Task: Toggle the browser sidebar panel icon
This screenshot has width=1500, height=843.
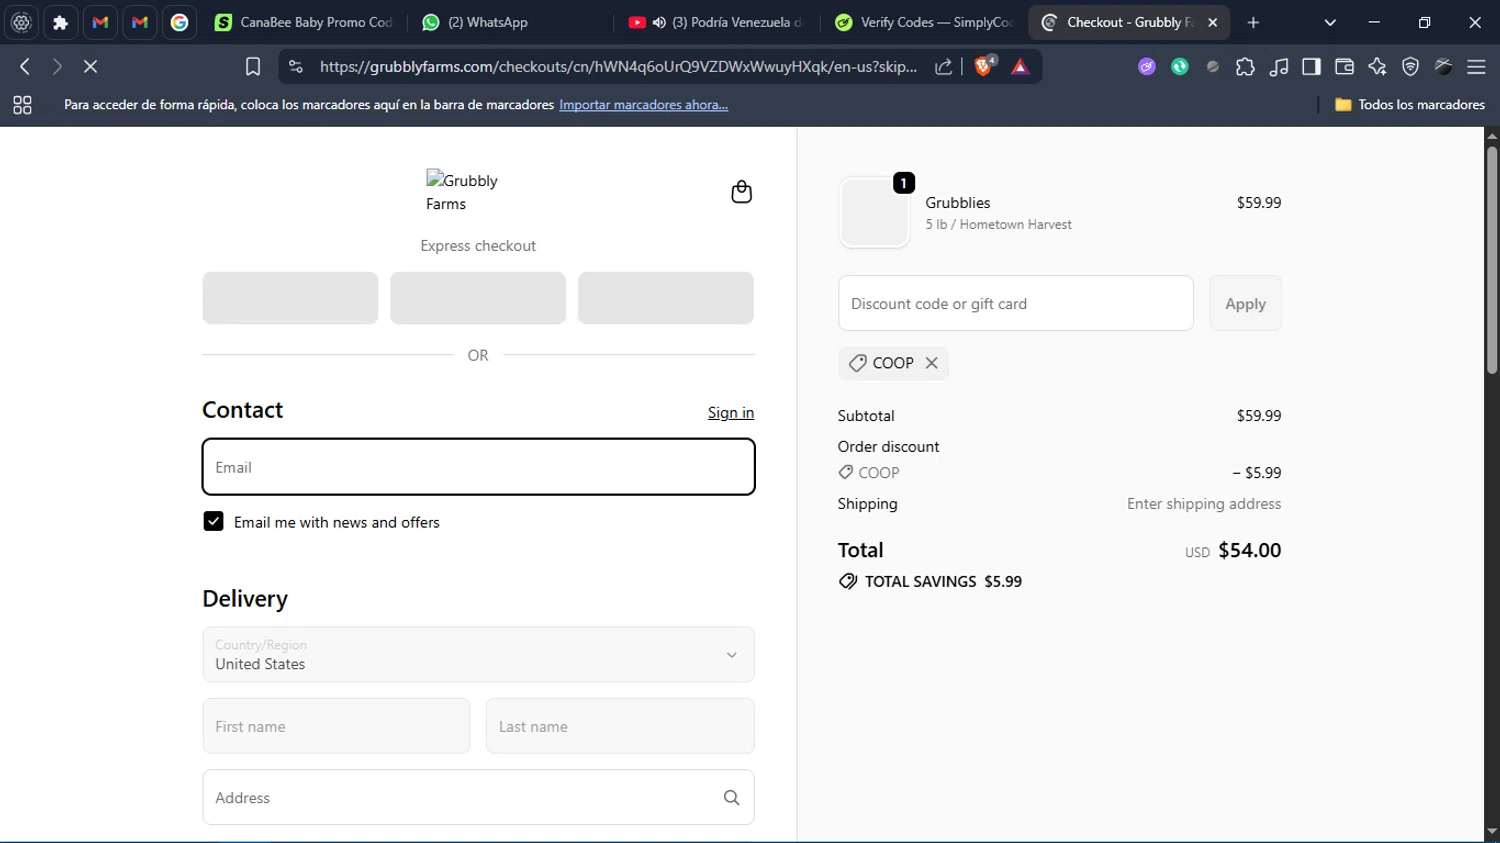Action: tap(1311, 66)
